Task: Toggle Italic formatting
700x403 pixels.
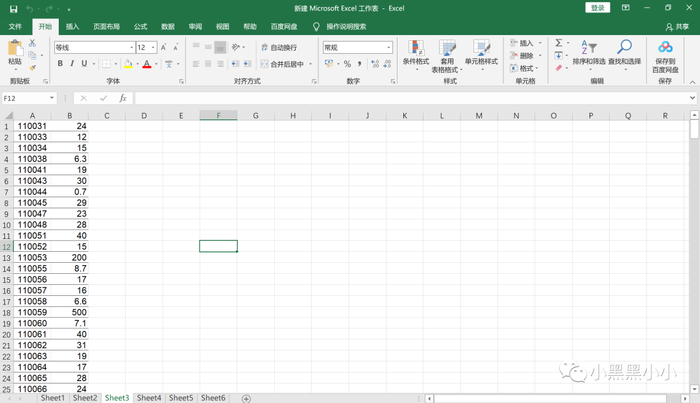Action: pos(73,64)
